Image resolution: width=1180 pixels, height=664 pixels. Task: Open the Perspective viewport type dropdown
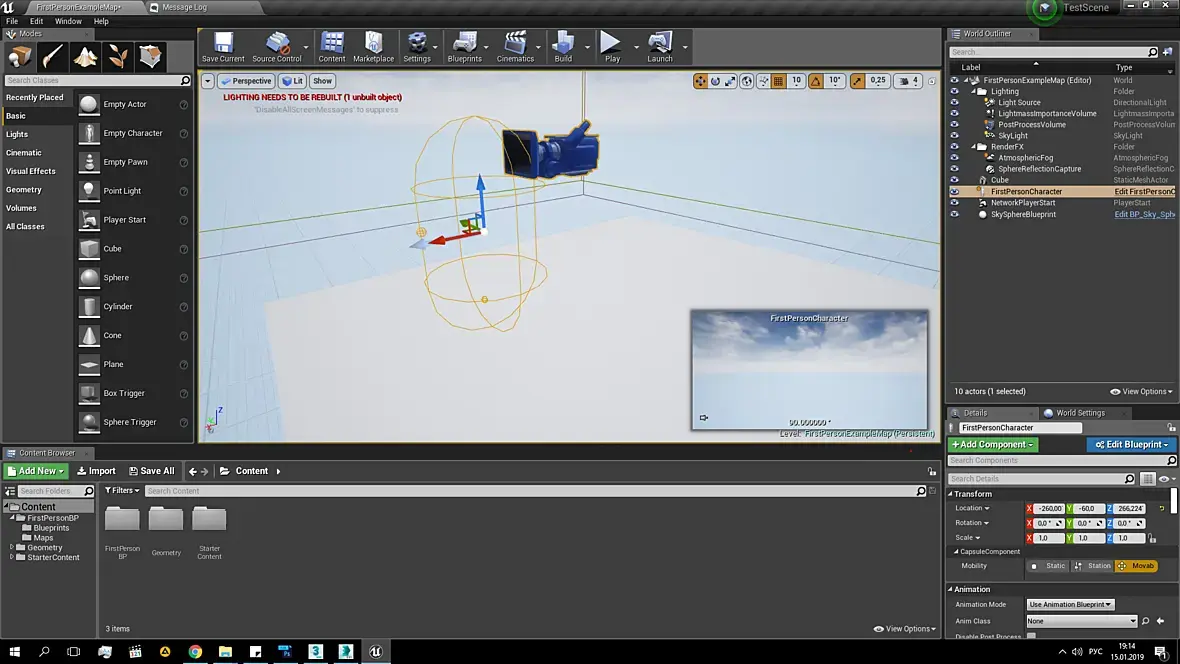pyautogui.click(x=246, y=81)
